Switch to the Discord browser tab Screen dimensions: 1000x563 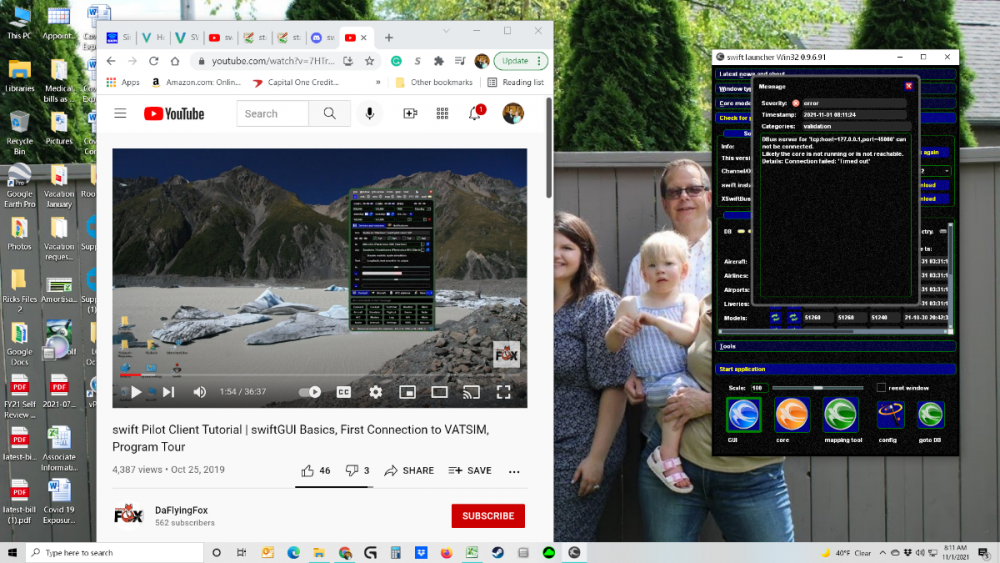316,38
